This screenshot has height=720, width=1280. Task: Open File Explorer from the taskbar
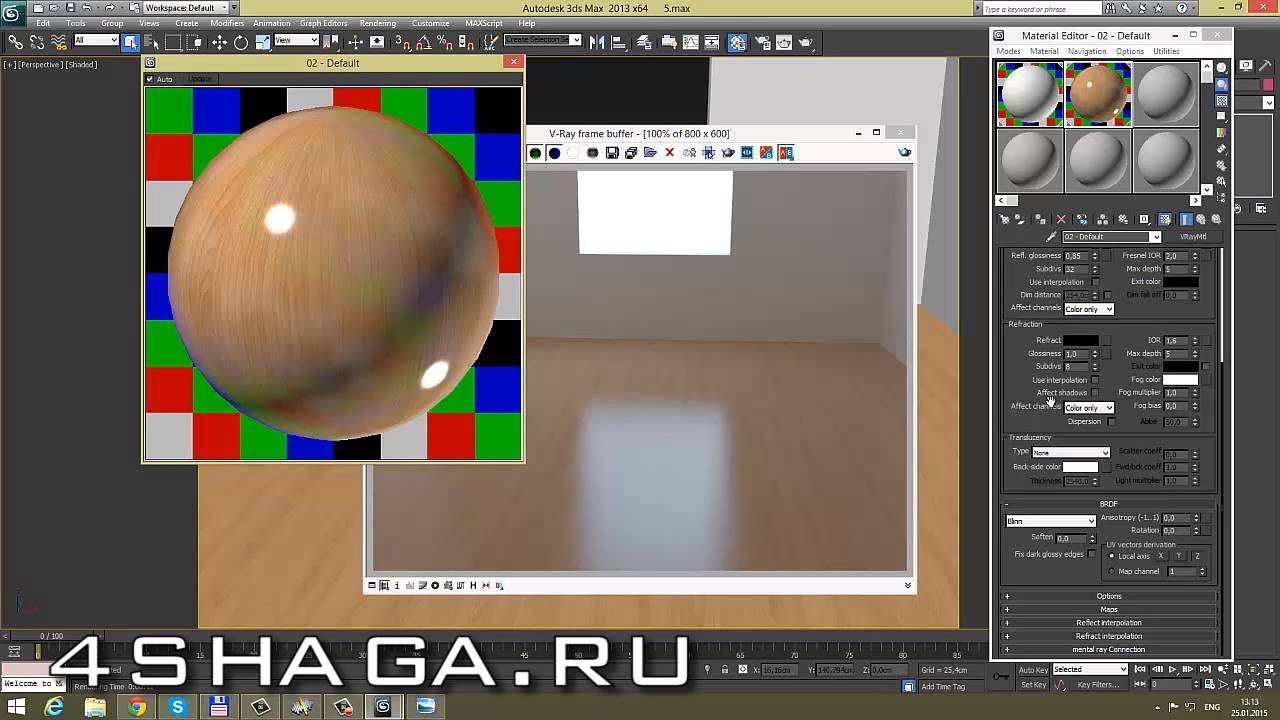coord(96,707)
